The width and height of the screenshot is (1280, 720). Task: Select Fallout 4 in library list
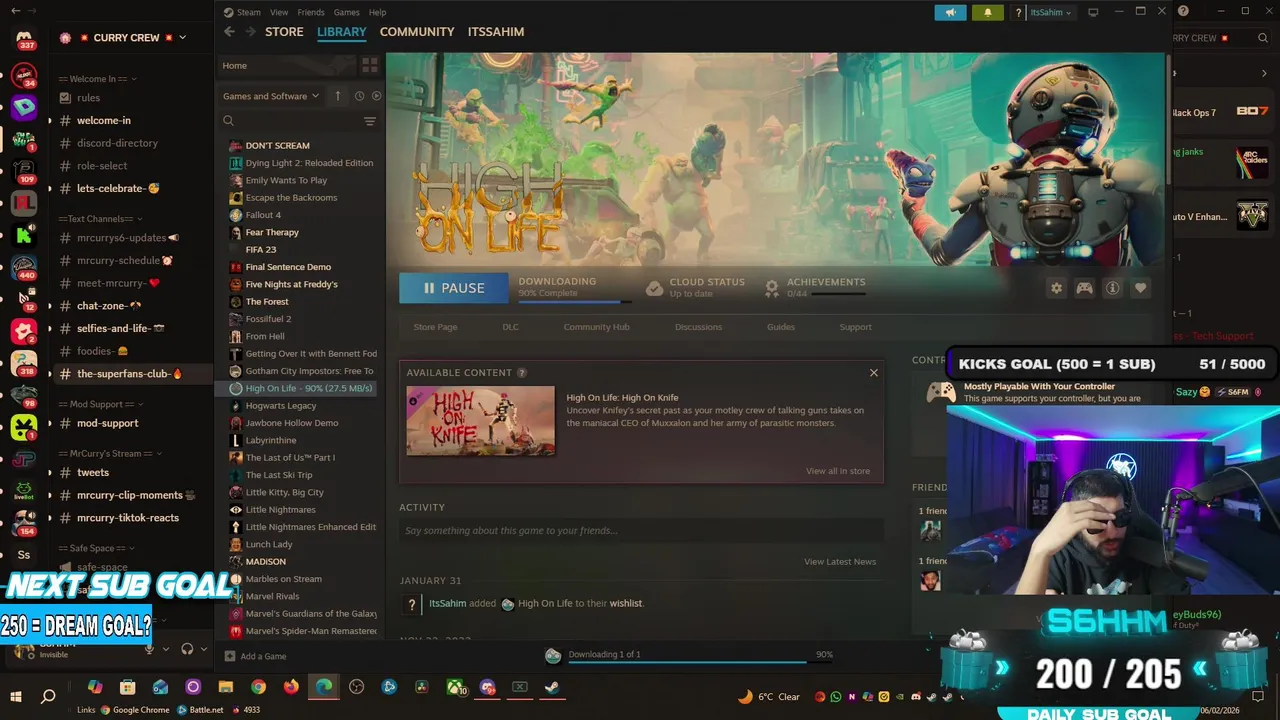pos(264,215)
